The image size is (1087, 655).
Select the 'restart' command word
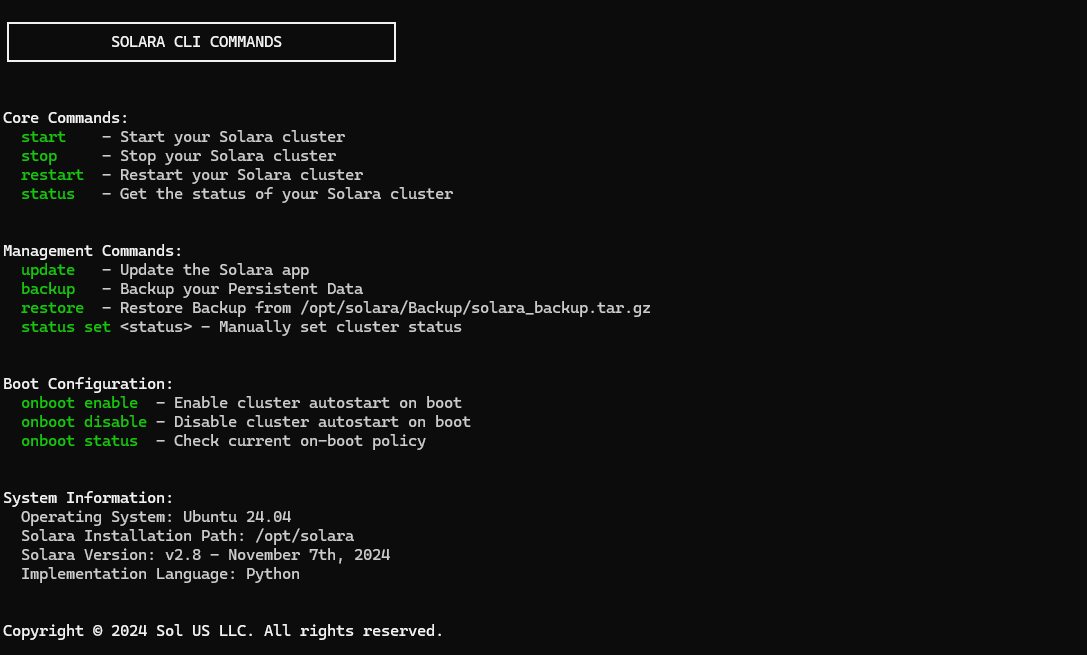[x=52, y=175]
